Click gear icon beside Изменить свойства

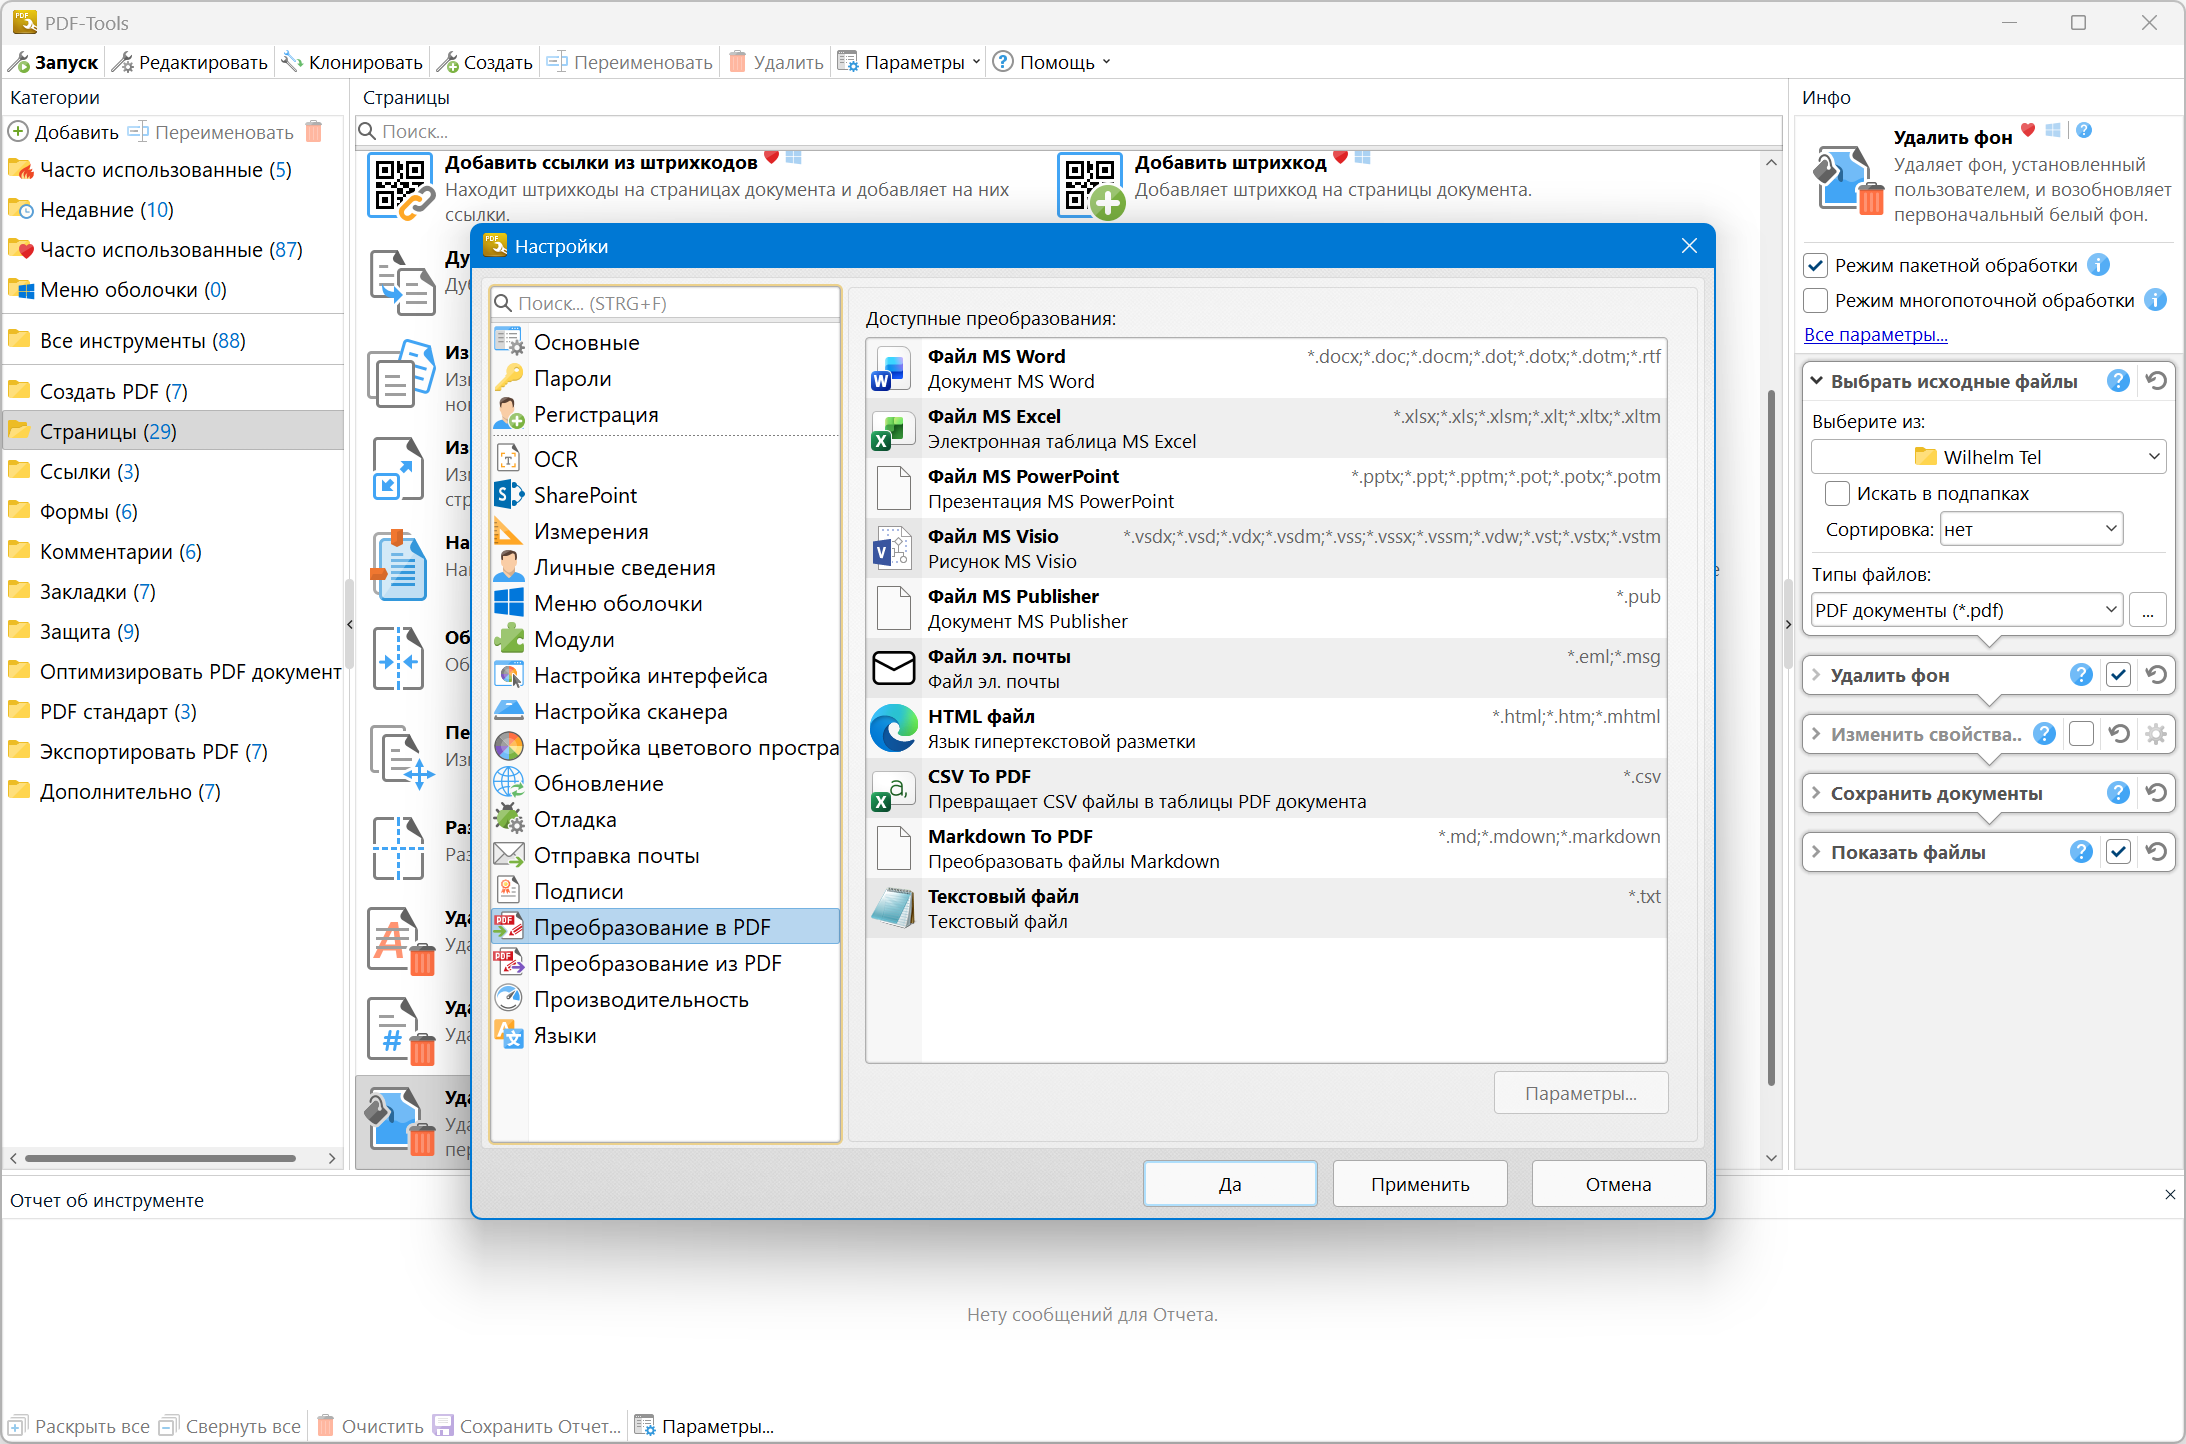tap(2157, 734)
